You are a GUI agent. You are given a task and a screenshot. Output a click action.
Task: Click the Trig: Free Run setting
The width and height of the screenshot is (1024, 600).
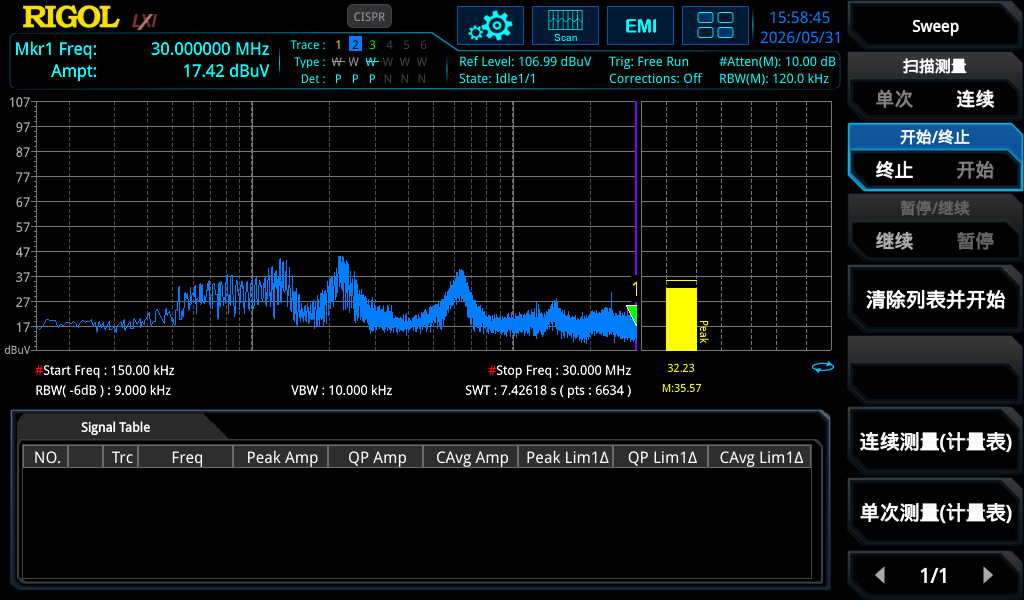(648, 61)
